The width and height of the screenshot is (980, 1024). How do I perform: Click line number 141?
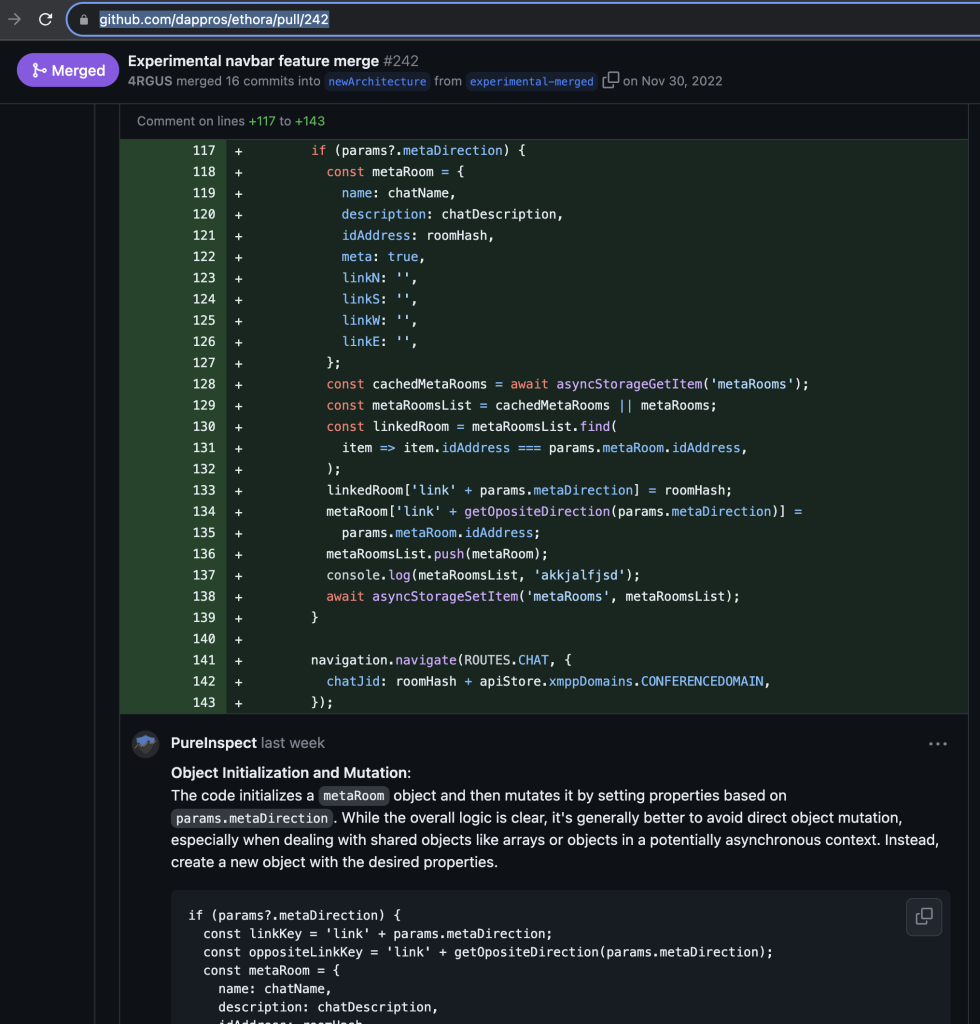pos(204,660)
